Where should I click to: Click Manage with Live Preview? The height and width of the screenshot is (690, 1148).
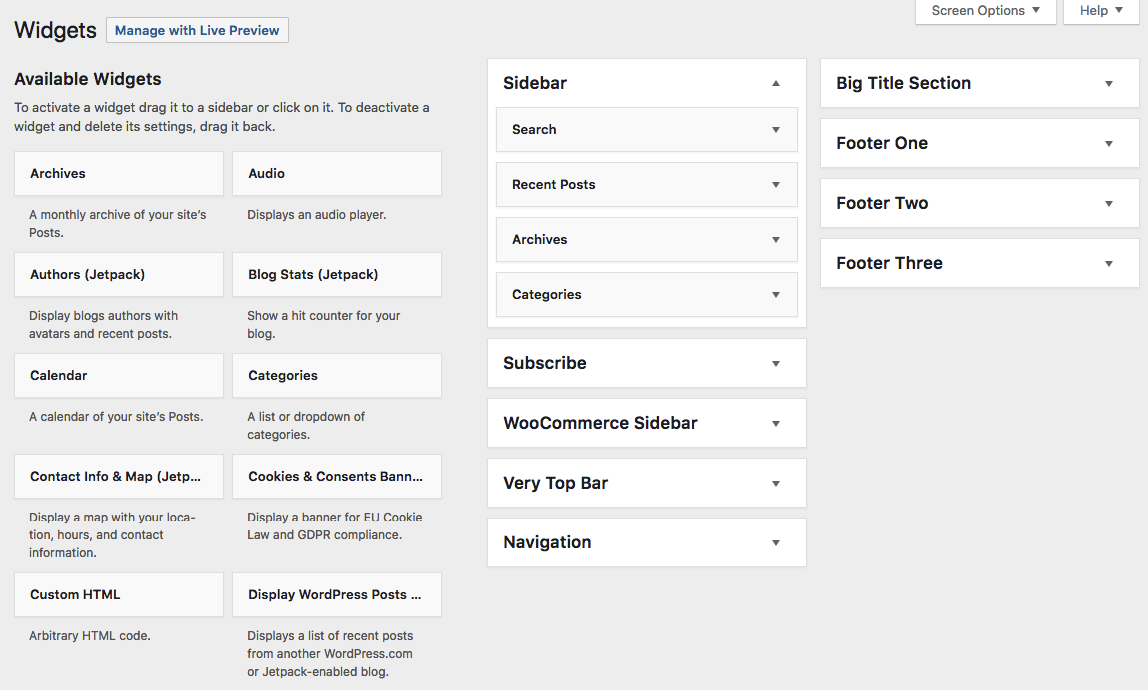pyautogui.click(x=197, y=30)
